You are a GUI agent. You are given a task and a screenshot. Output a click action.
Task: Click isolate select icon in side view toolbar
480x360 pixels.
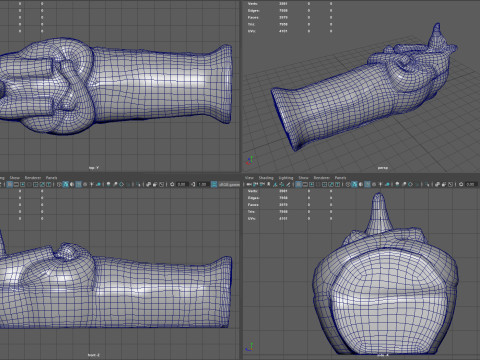coord(426,184)
